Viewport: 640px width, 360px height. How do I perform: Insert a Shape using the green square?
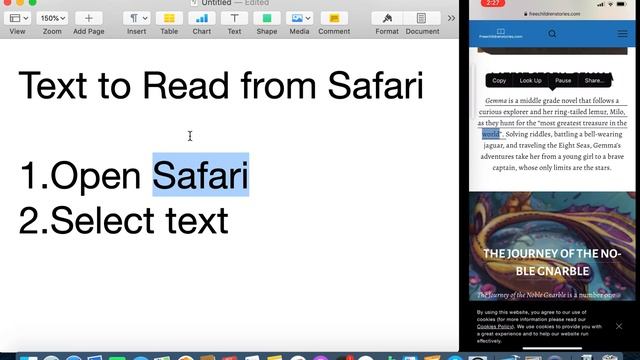coord(267,18)
